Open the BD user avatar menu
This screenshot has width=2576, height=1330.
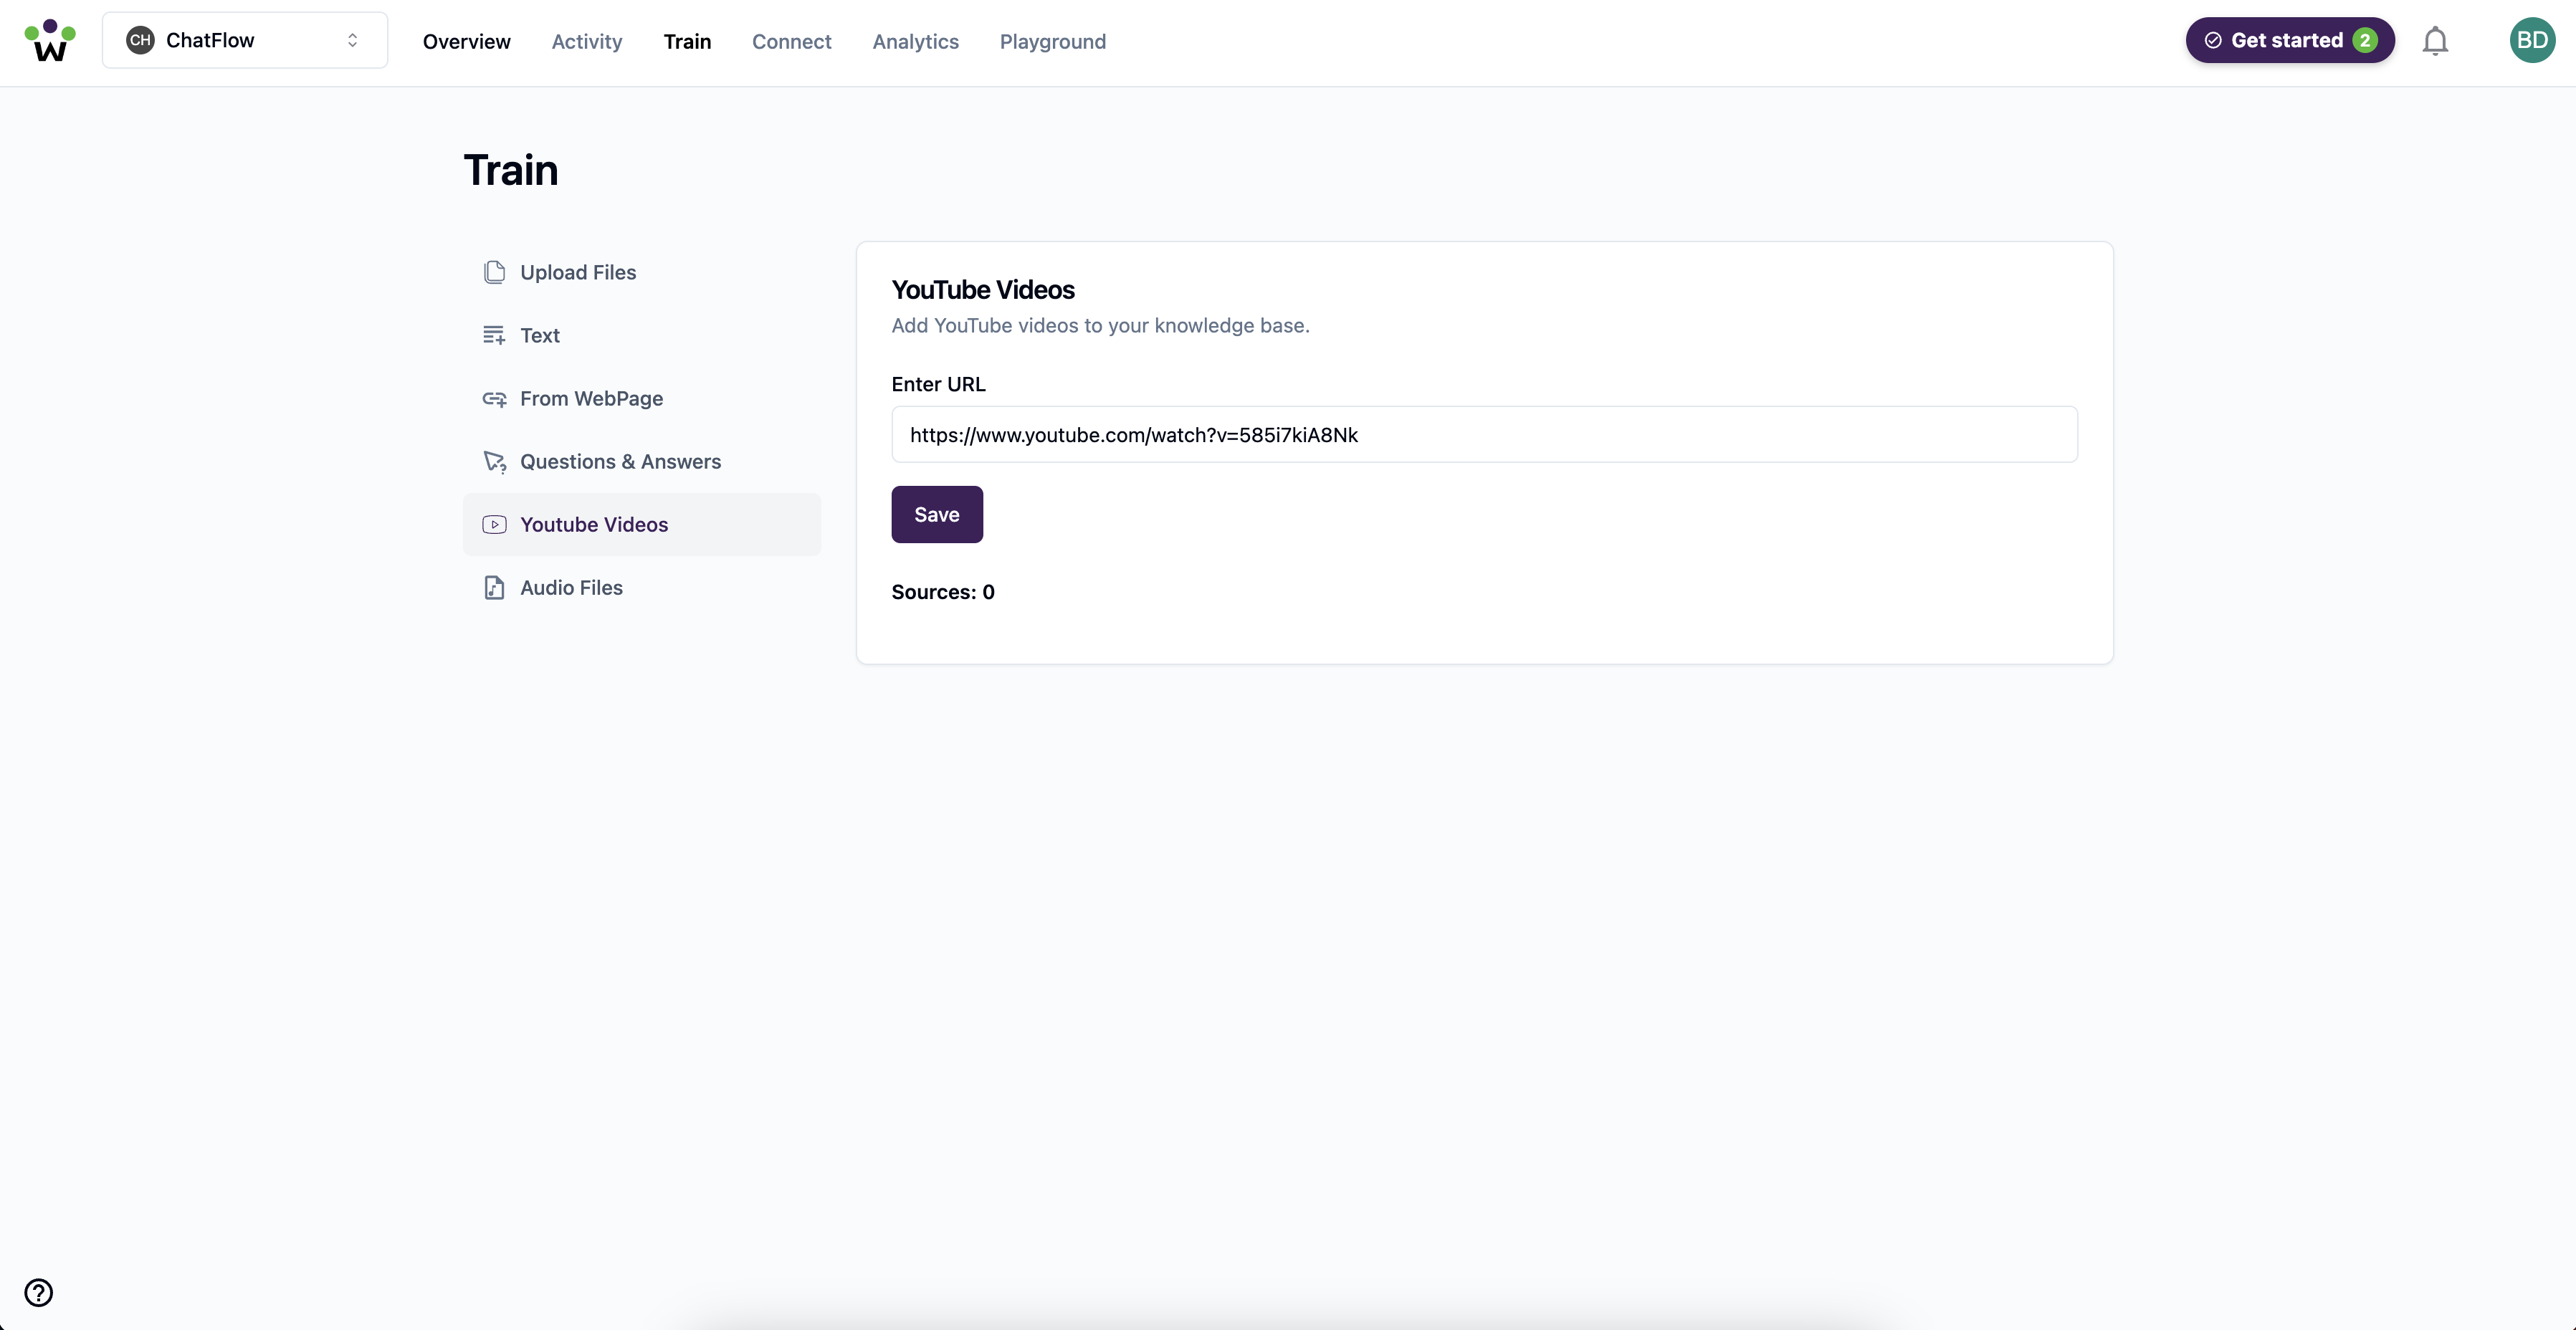point(2532,40)
